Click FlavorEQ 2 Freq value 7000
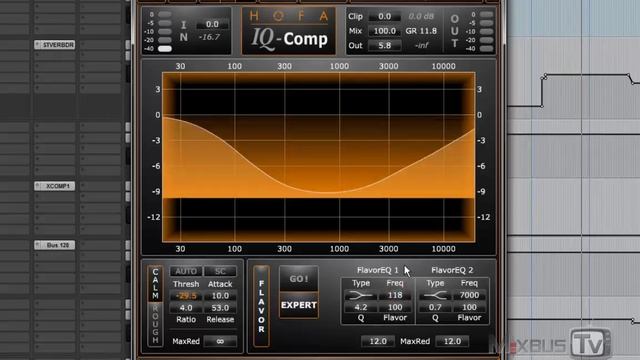This screenshot has height=360, width=640. pyautogui.click(x=469, y=295)
